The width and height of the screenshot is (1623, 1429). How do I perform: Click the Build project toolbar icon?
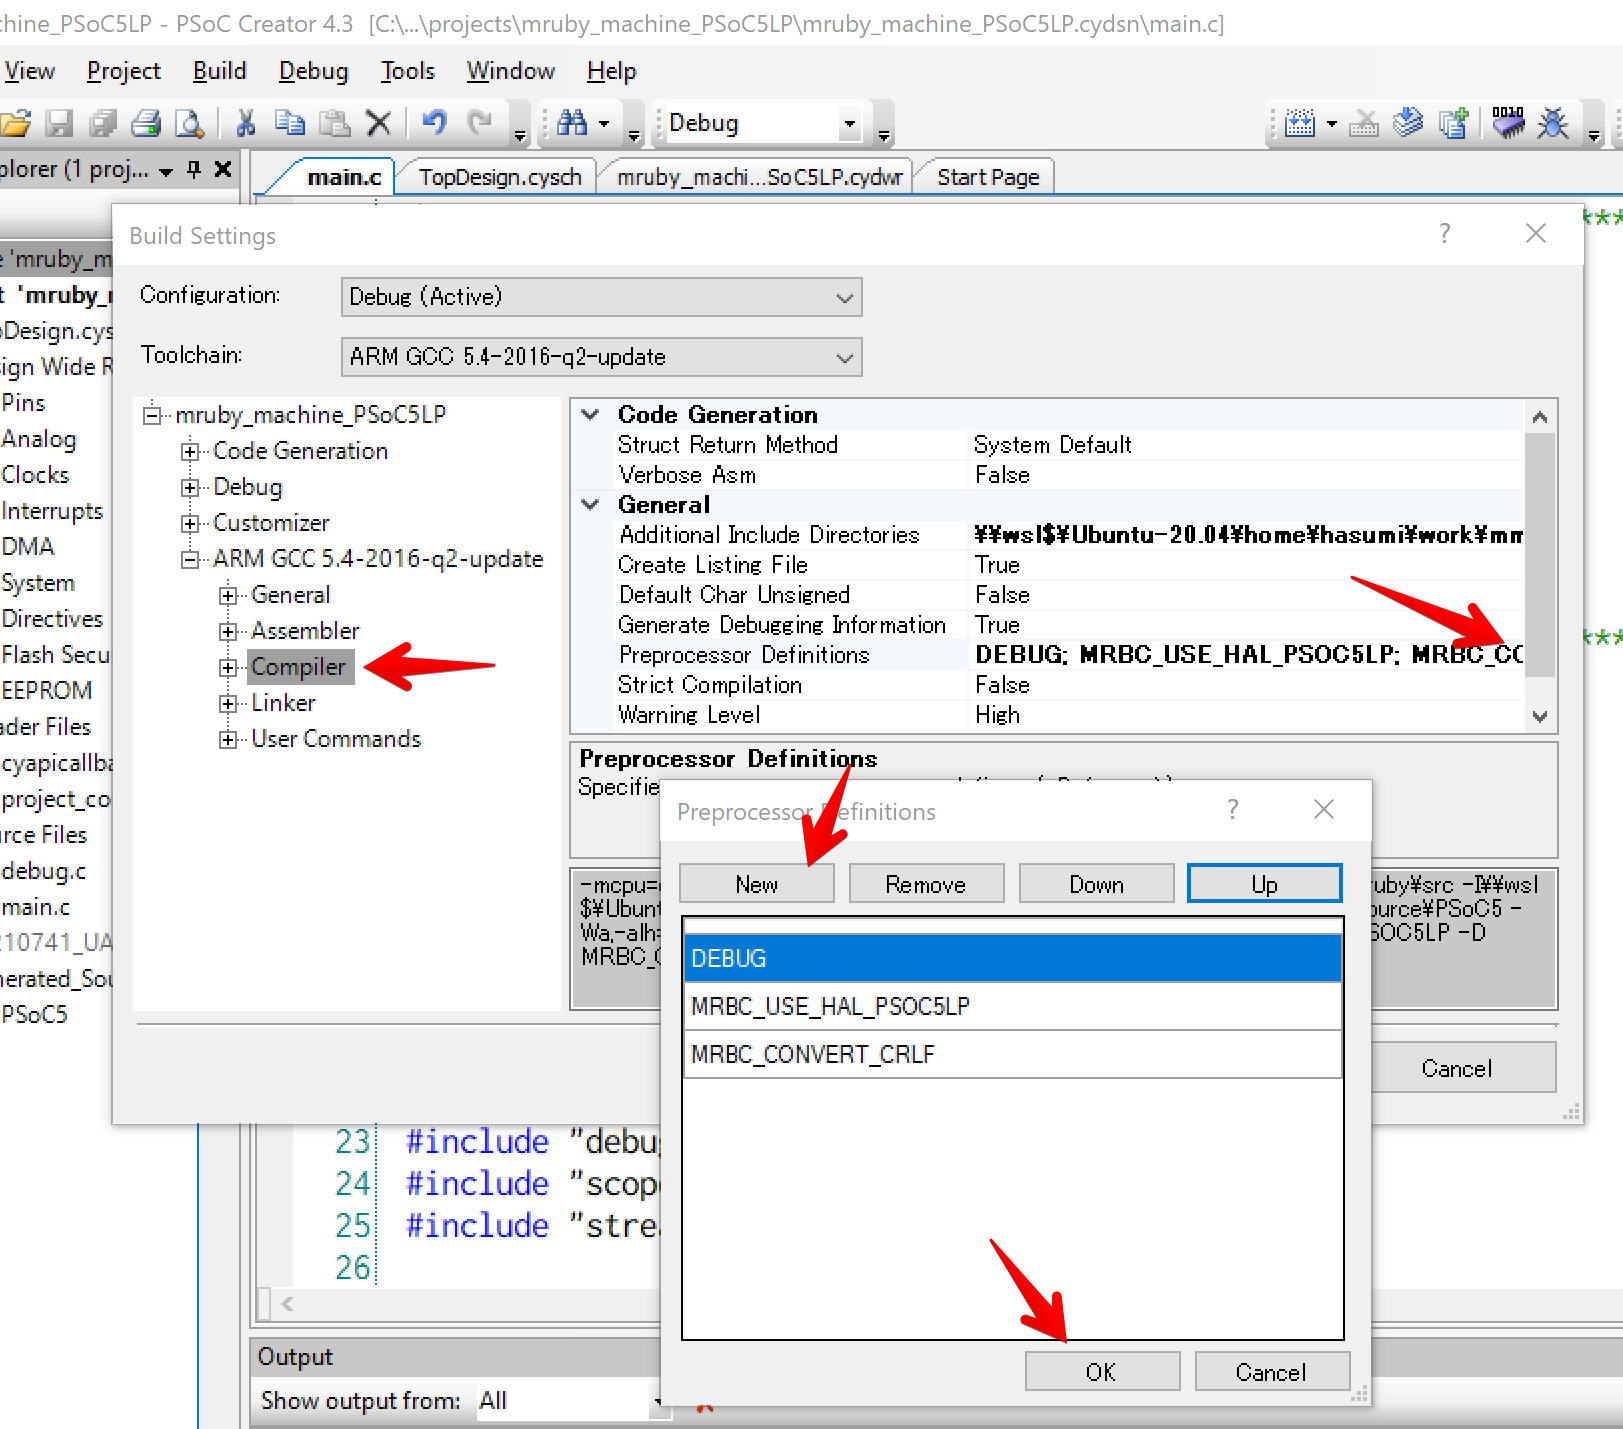1299,123
